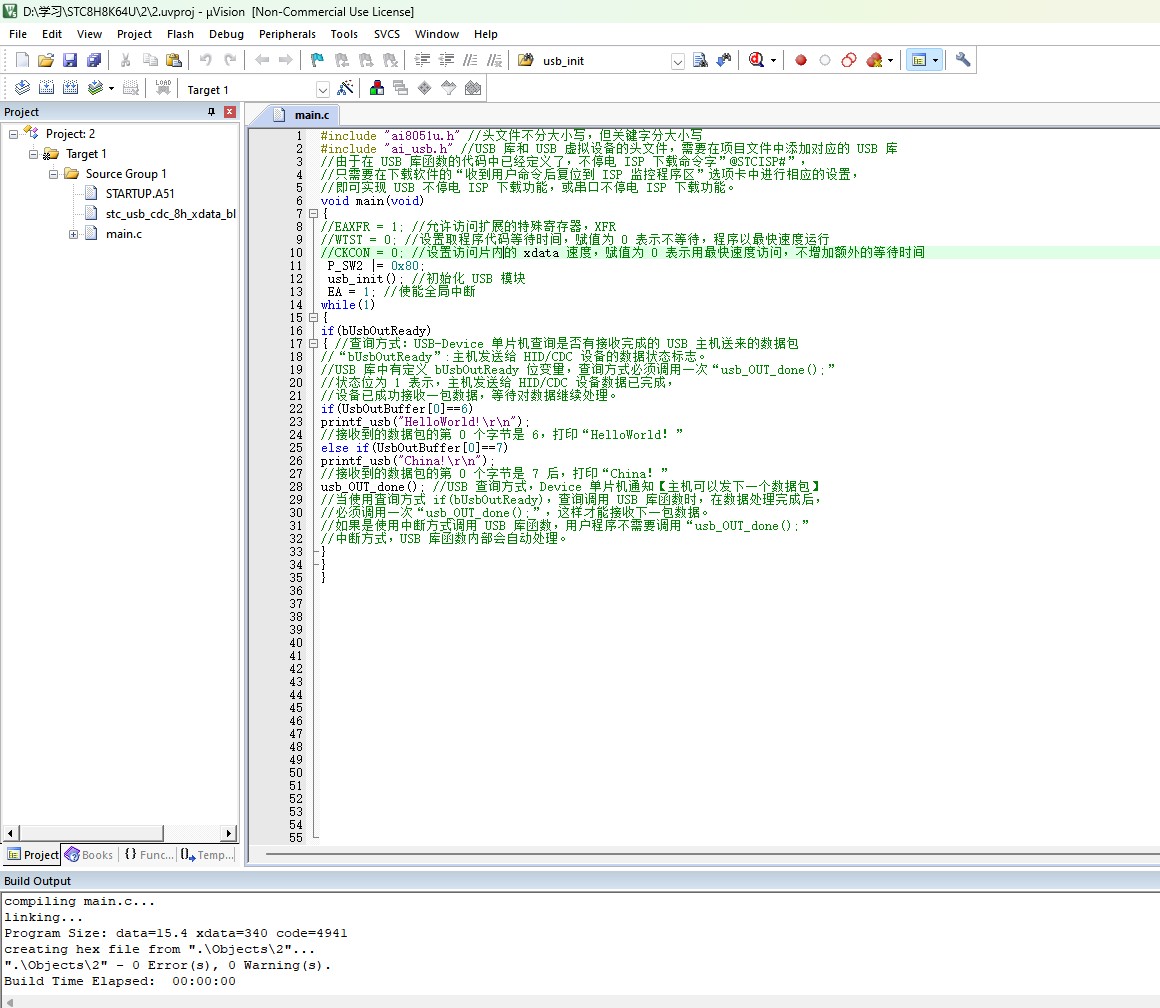
Task: Download to flash LOAD icon
Action: pos(163,88)
